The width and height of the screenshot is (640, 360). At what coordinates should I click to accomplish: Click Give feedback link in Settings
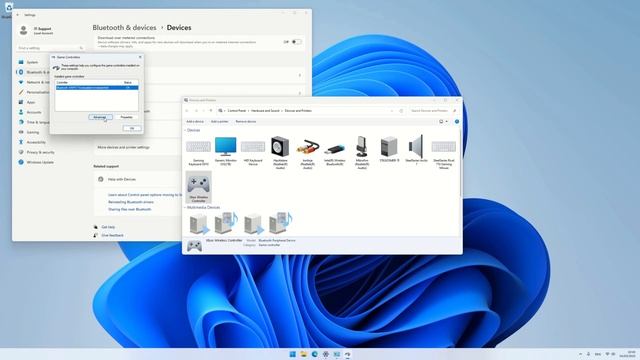(112, 236)
